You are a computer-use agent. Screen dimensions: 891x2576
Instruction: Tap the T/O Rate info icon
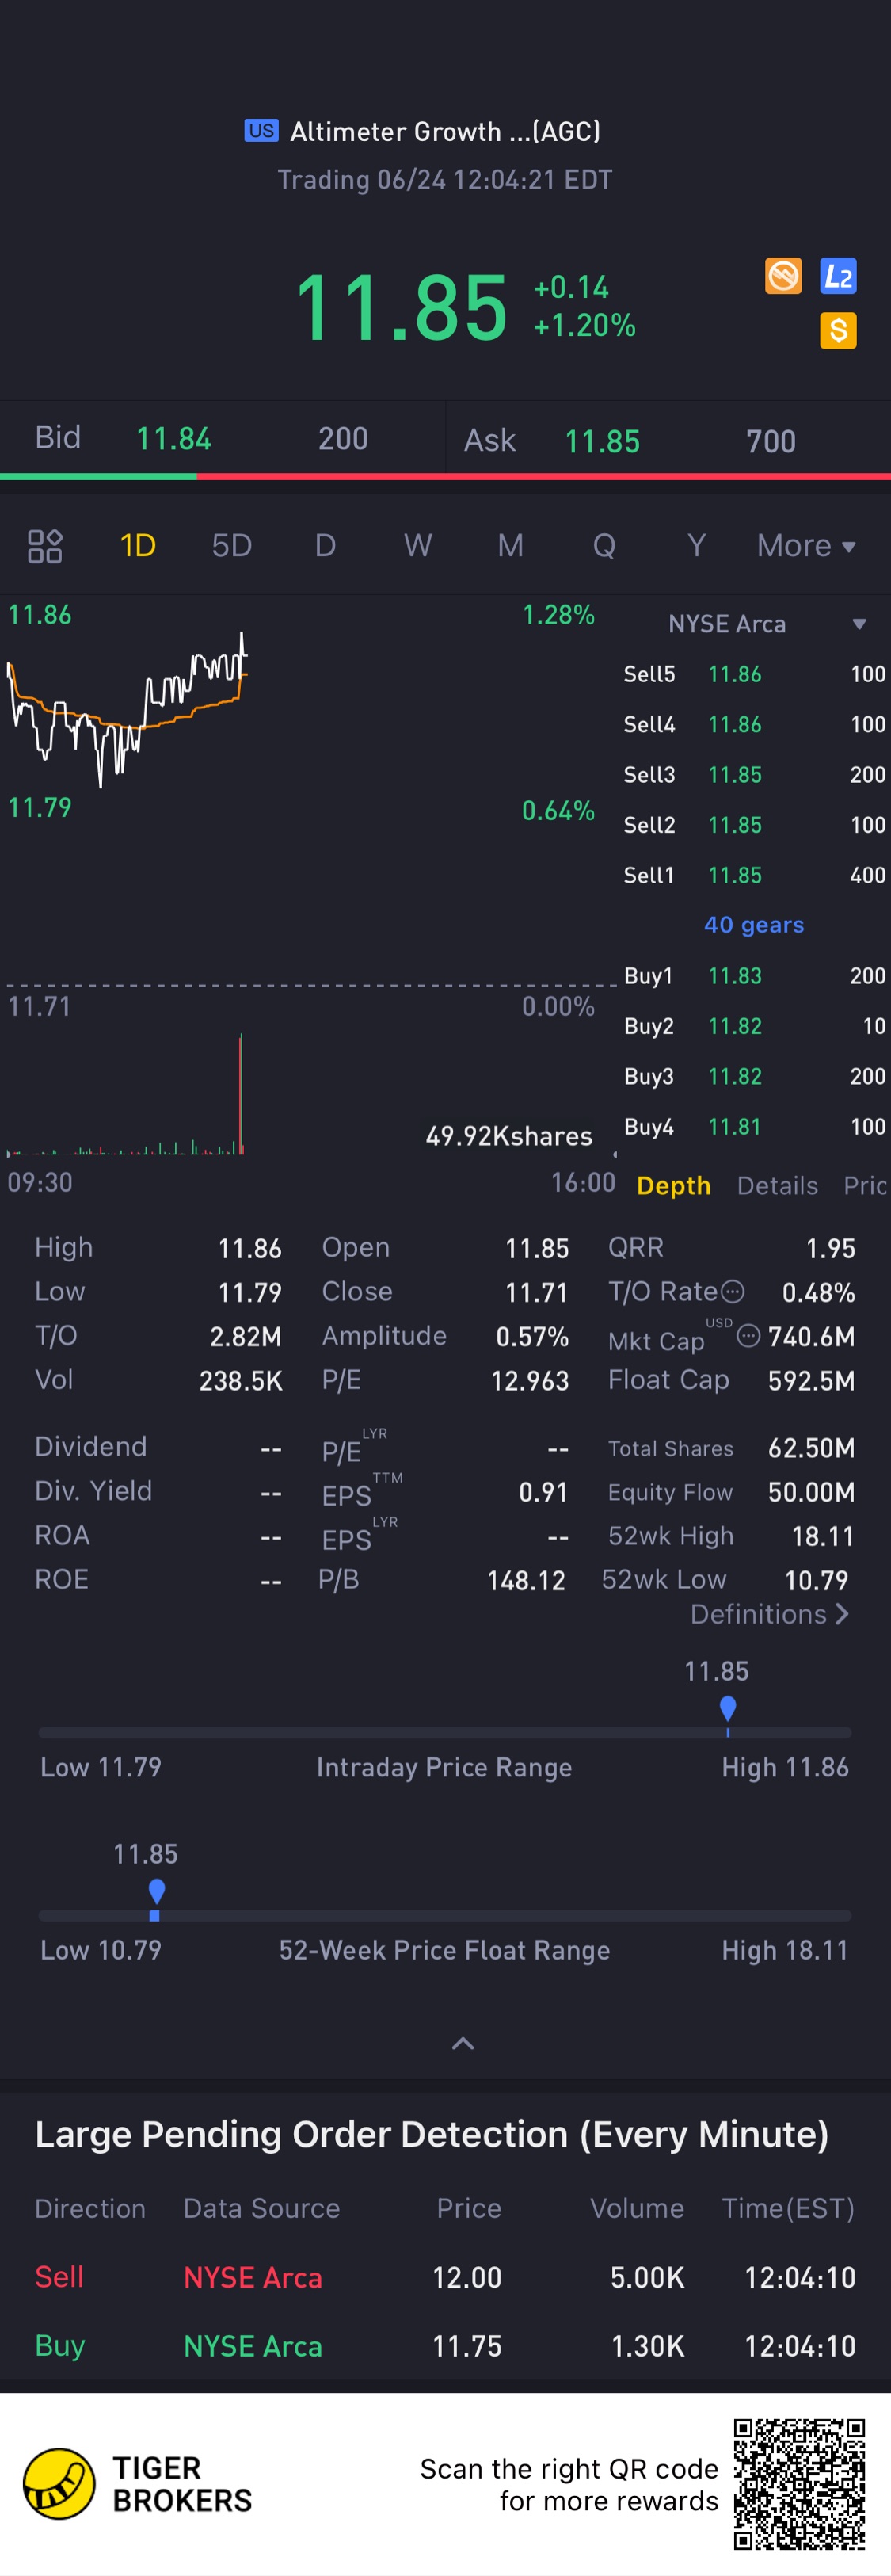pyautogui.click(x=733, y=1292)
